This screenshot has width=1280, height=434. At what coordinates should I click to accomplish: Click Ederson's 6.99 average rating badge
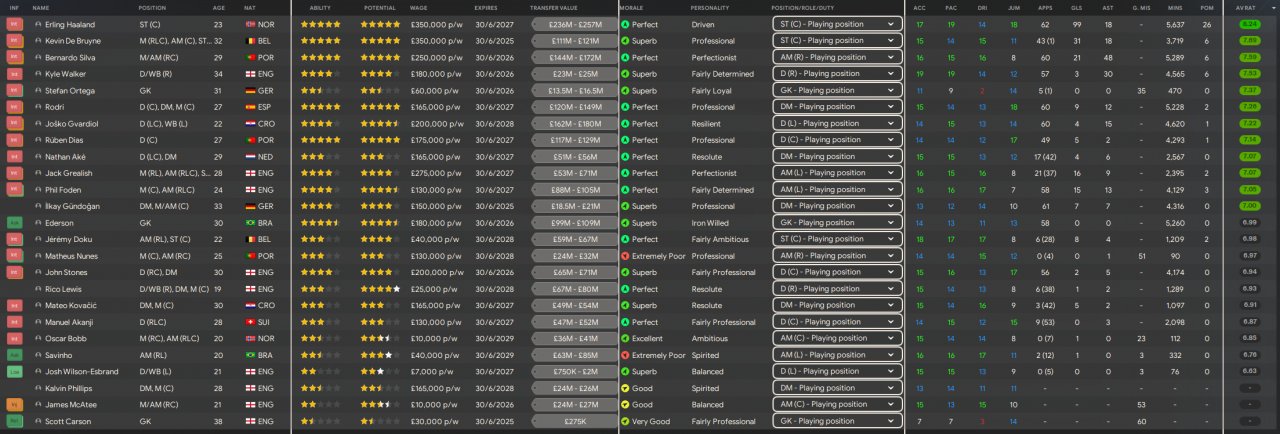tap(1249, 223)
